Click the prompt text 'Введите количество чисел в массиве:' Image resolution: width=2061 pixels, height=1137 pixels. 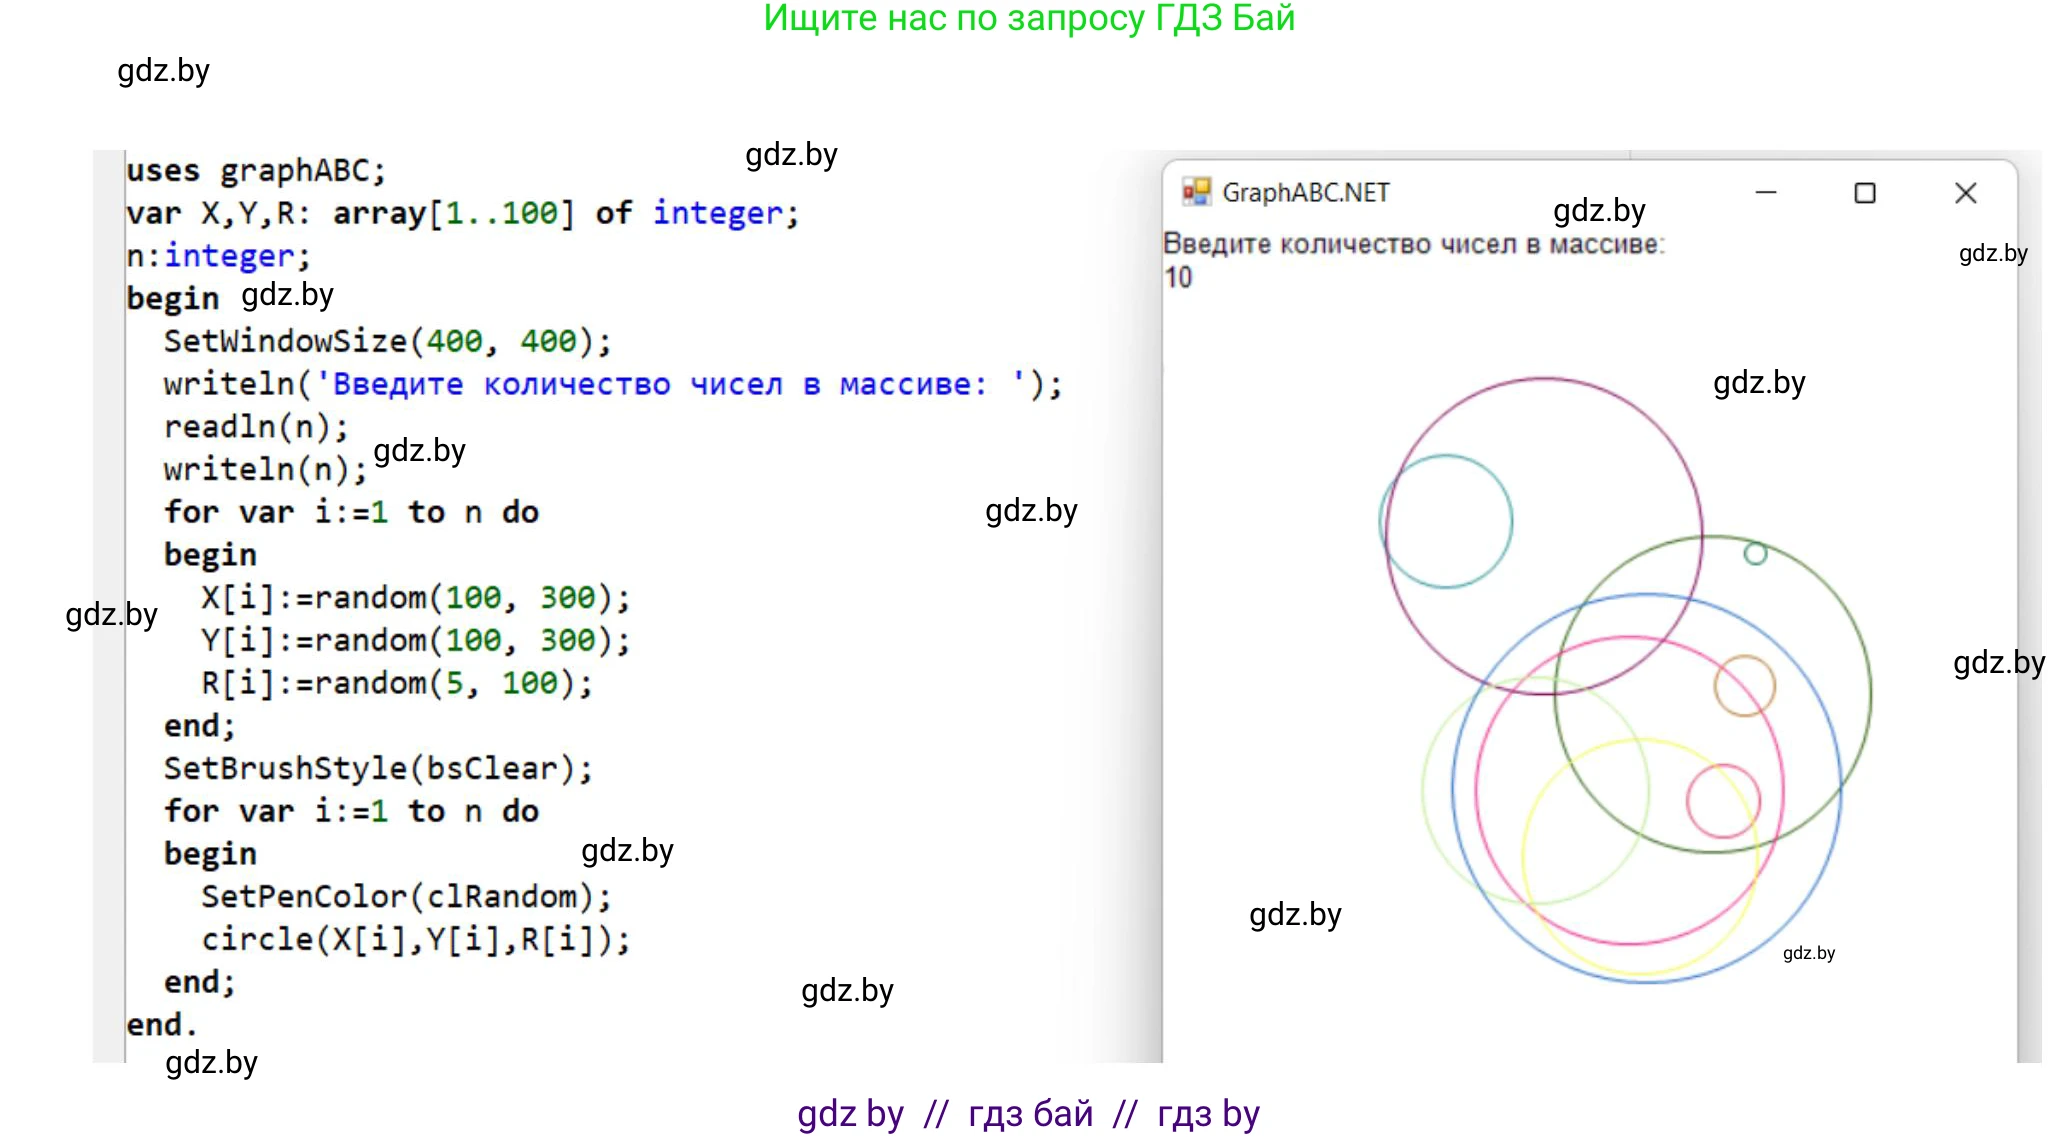[1413, 244]
